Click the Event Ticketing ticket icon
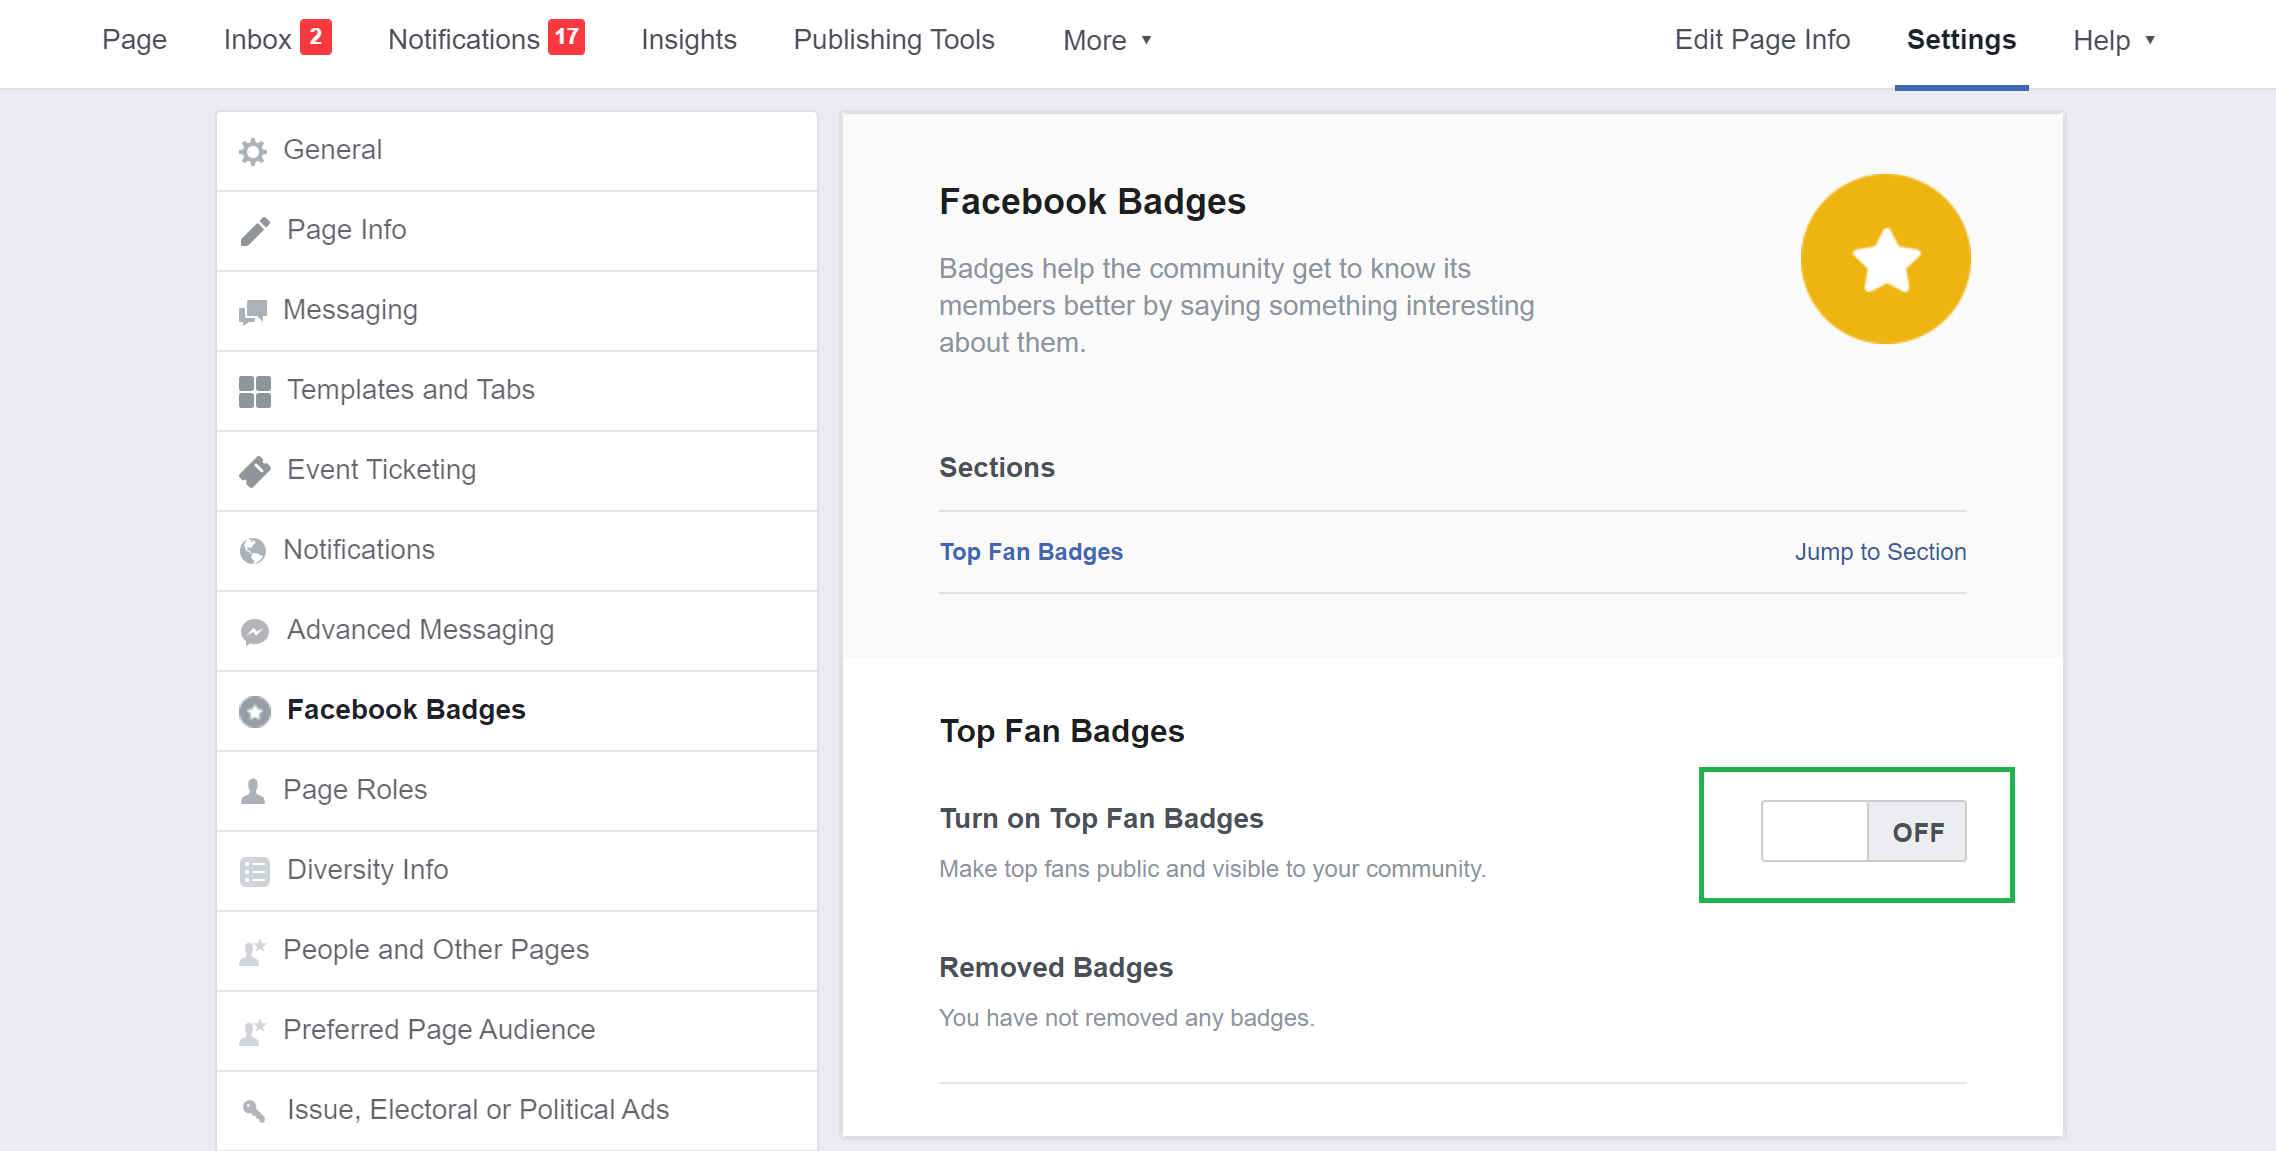 [x=255, y=471]
